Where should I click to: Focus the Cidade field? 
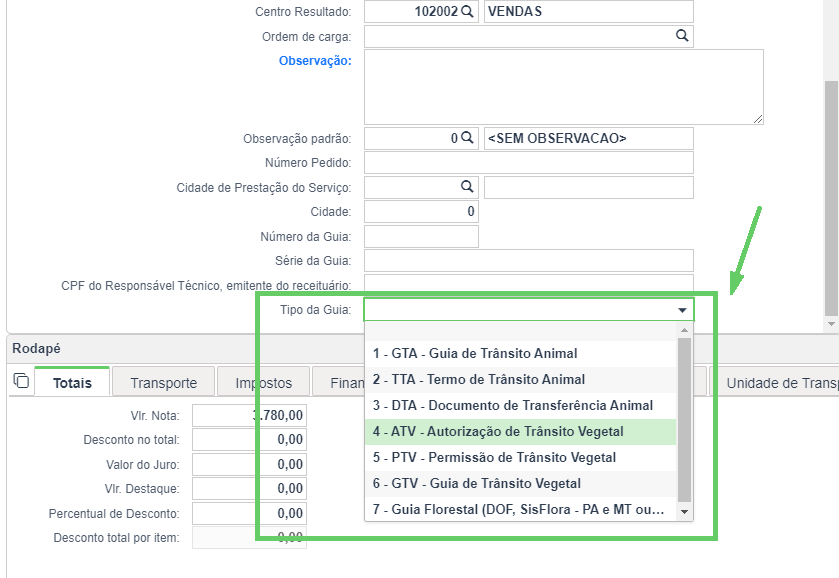tap(421, 211)
